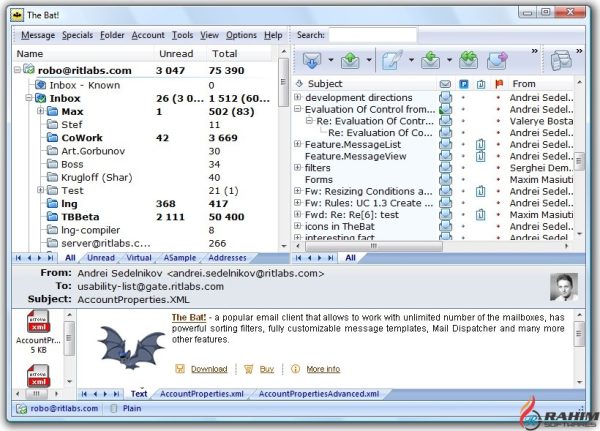600x431 pixels.
Task: Click the Create New Message pencil icon
Action: click(392, 60)
